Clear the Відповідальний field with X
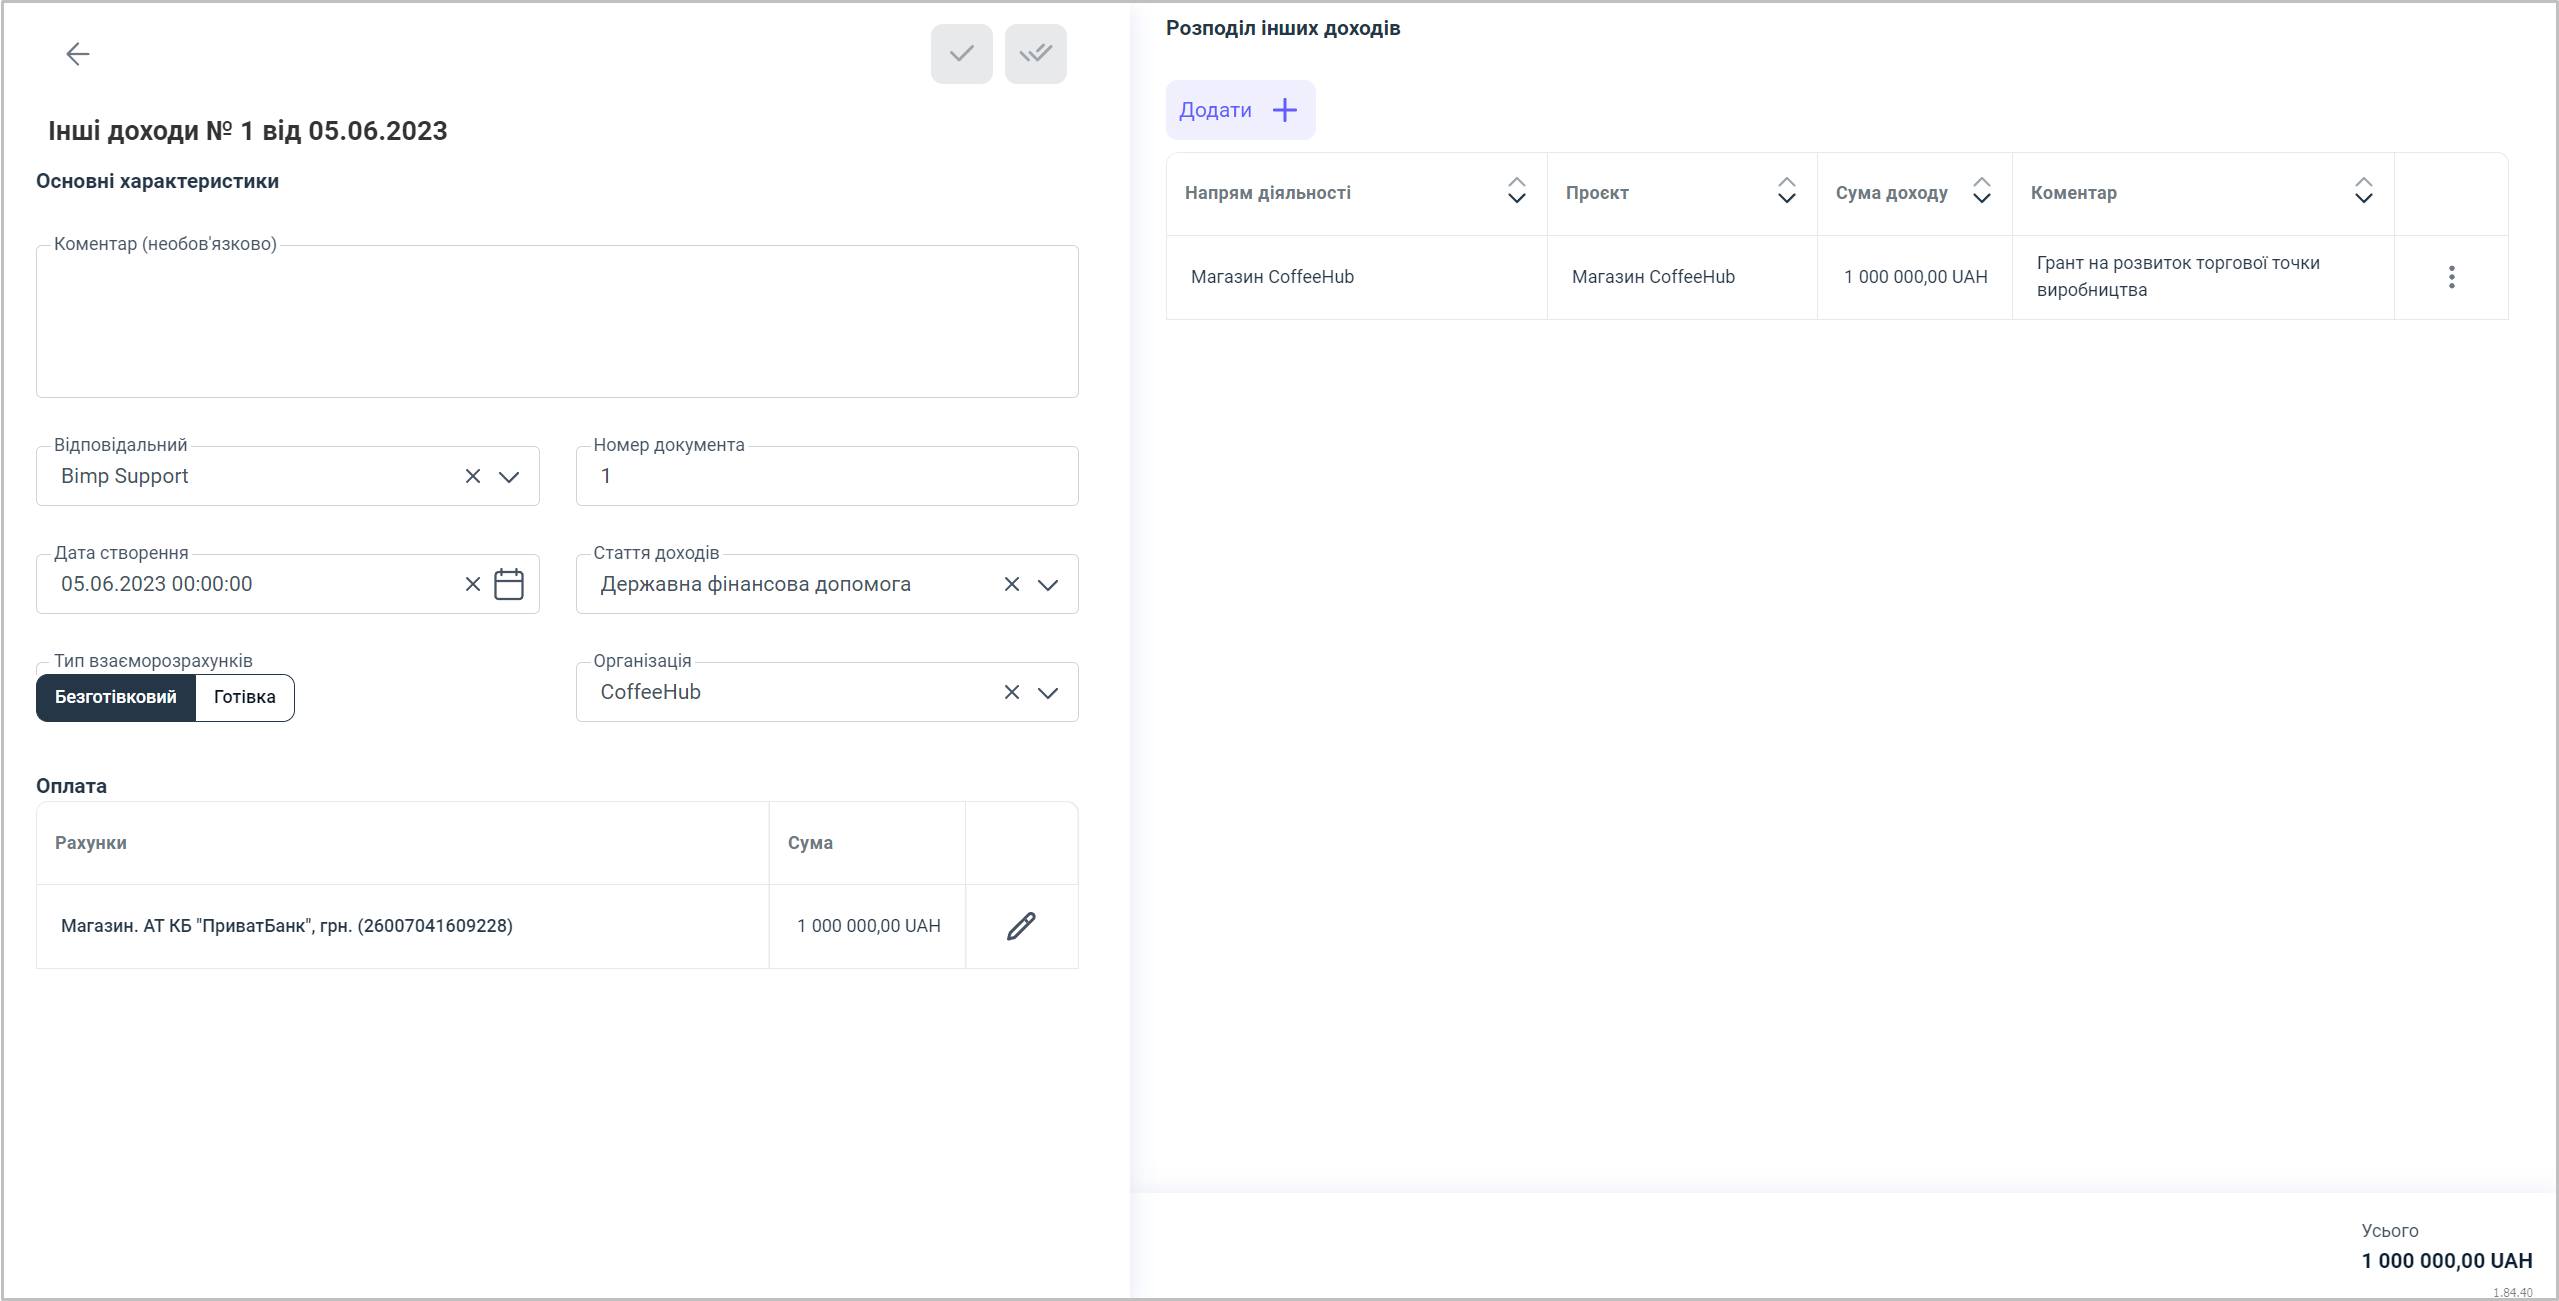This screenshot has width=2559, height=1301. (473, 476)
